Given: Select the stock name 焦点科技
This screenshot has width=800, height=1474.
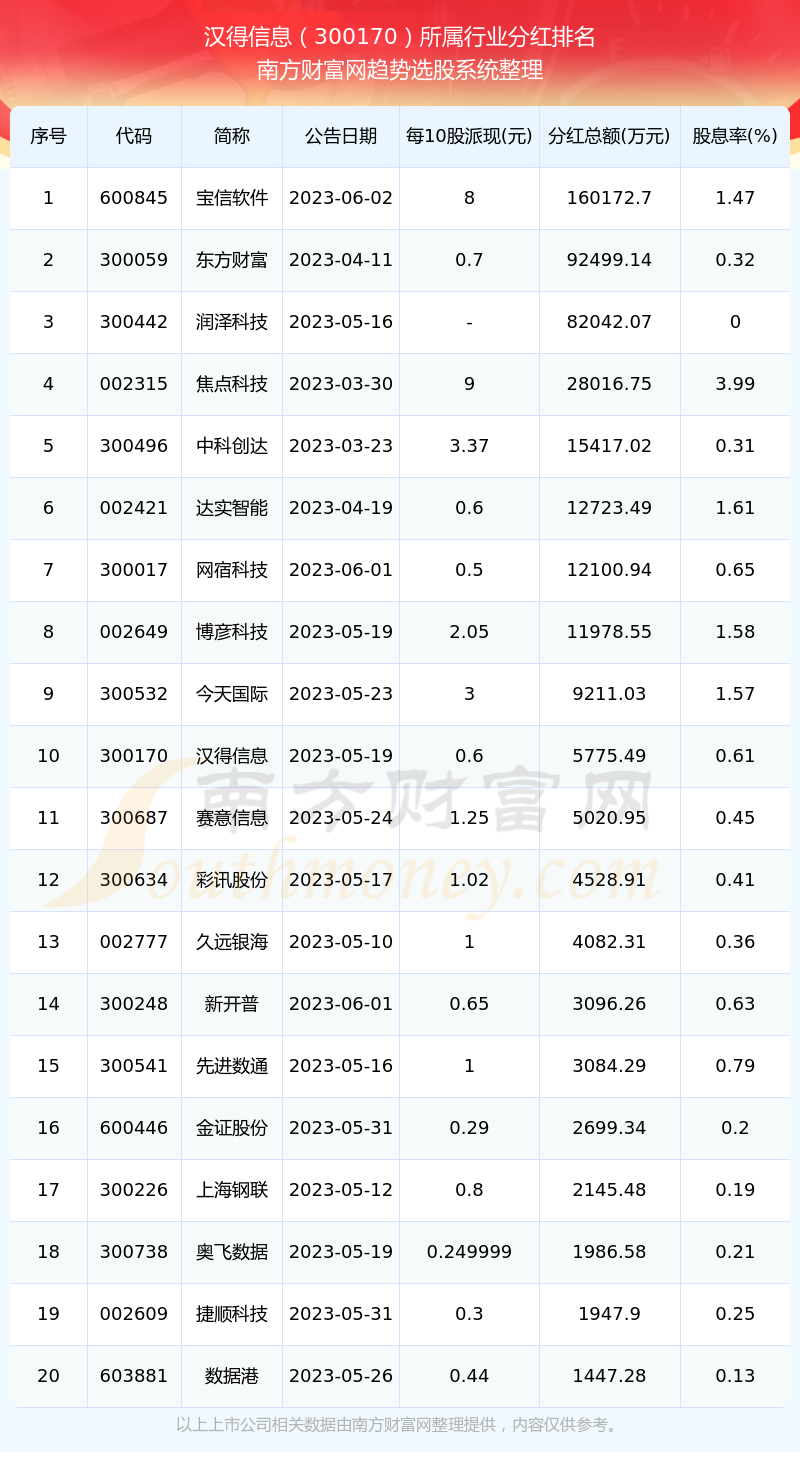Looking at the screenshot, I should click(x=232, y=384).
